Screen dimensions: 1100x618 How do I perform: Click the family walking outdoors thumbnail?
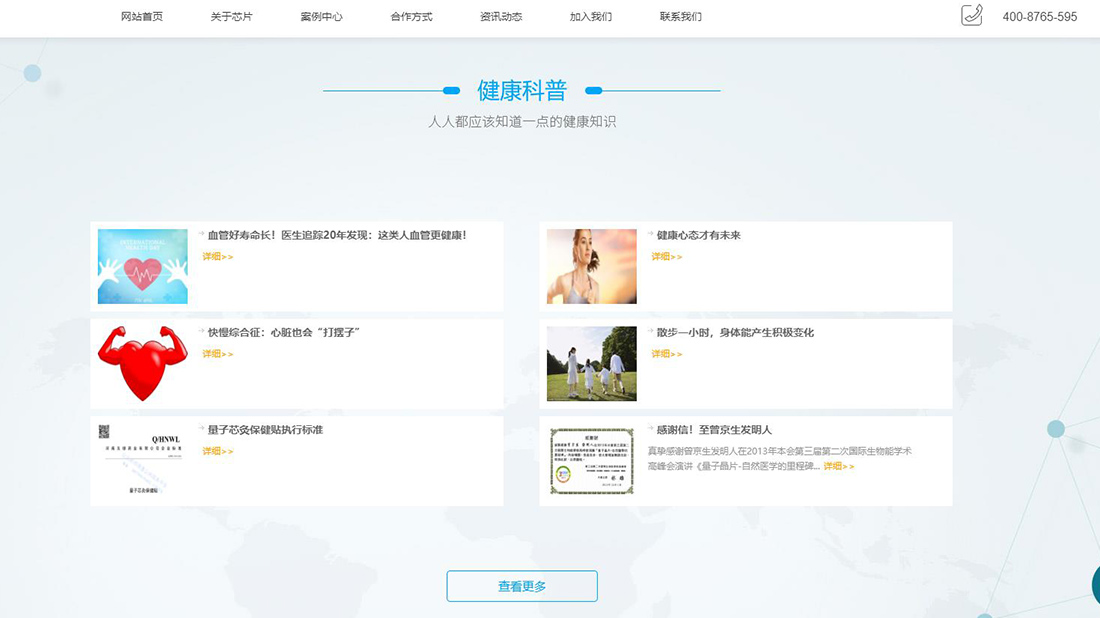click(590, 362)
